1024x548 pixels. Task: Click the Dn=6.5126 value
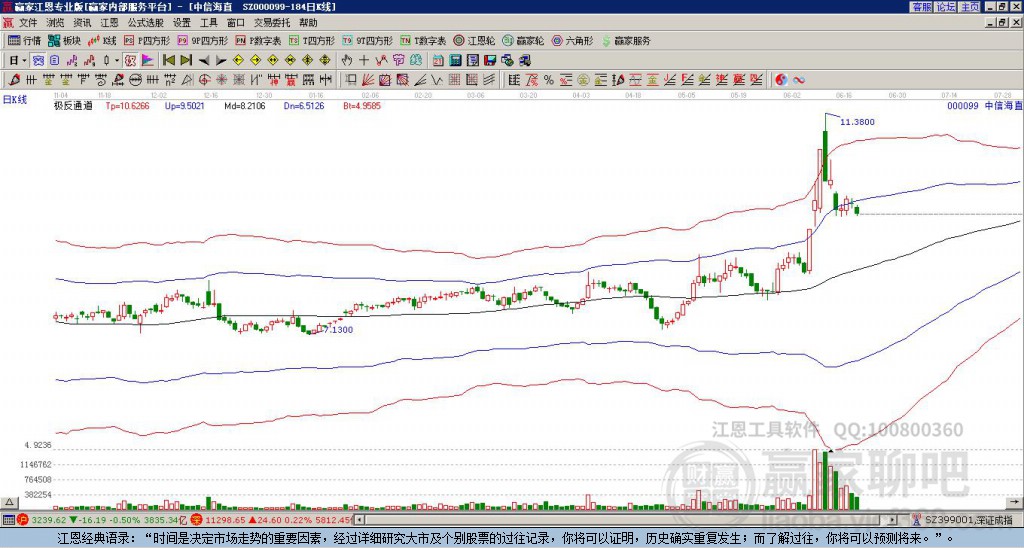tap(304, 105)
